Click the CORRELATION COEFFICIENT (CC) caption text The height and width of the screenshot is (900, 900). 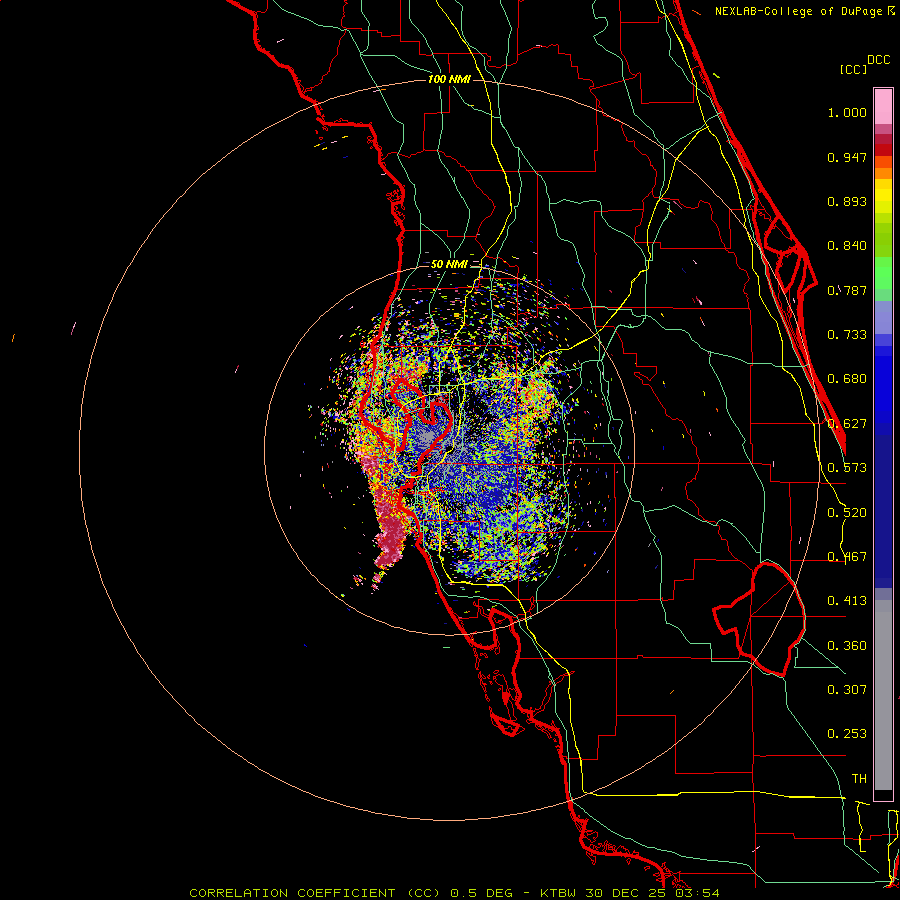click(x=315, y=893)
